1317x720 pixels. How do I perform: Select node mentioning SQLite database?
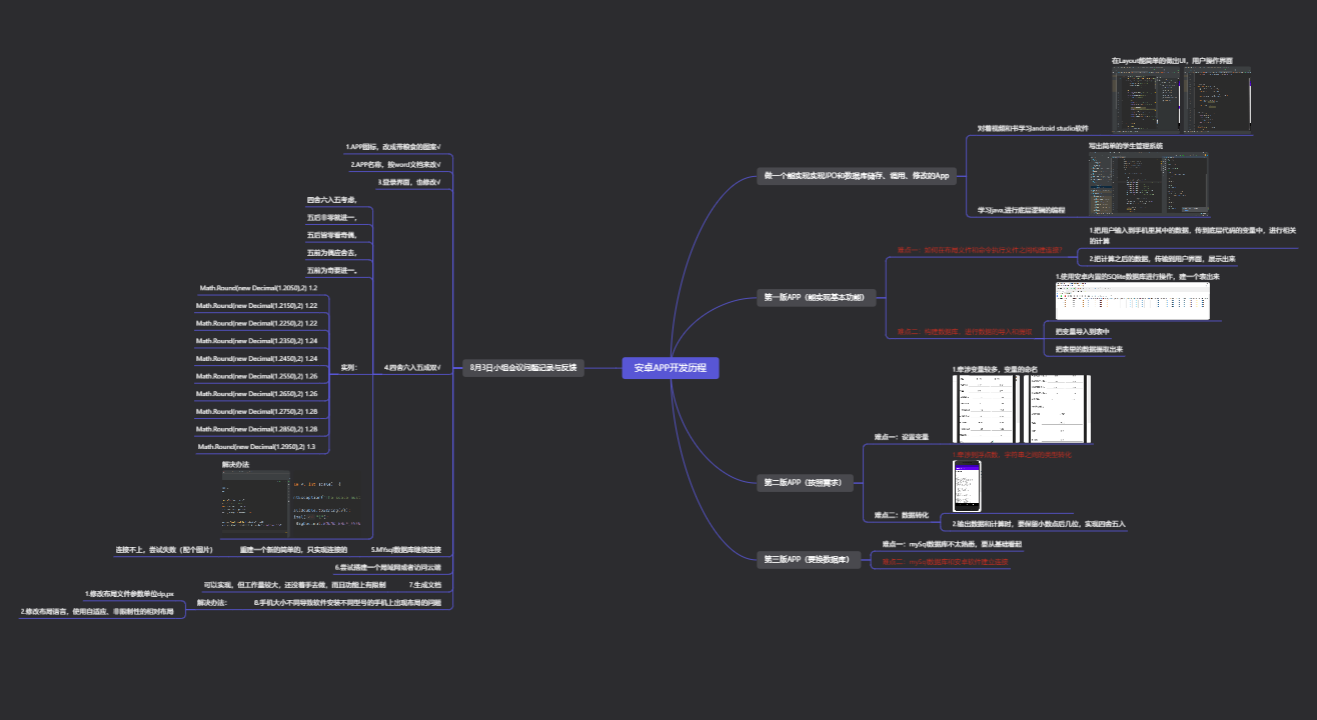point(1137,276)
